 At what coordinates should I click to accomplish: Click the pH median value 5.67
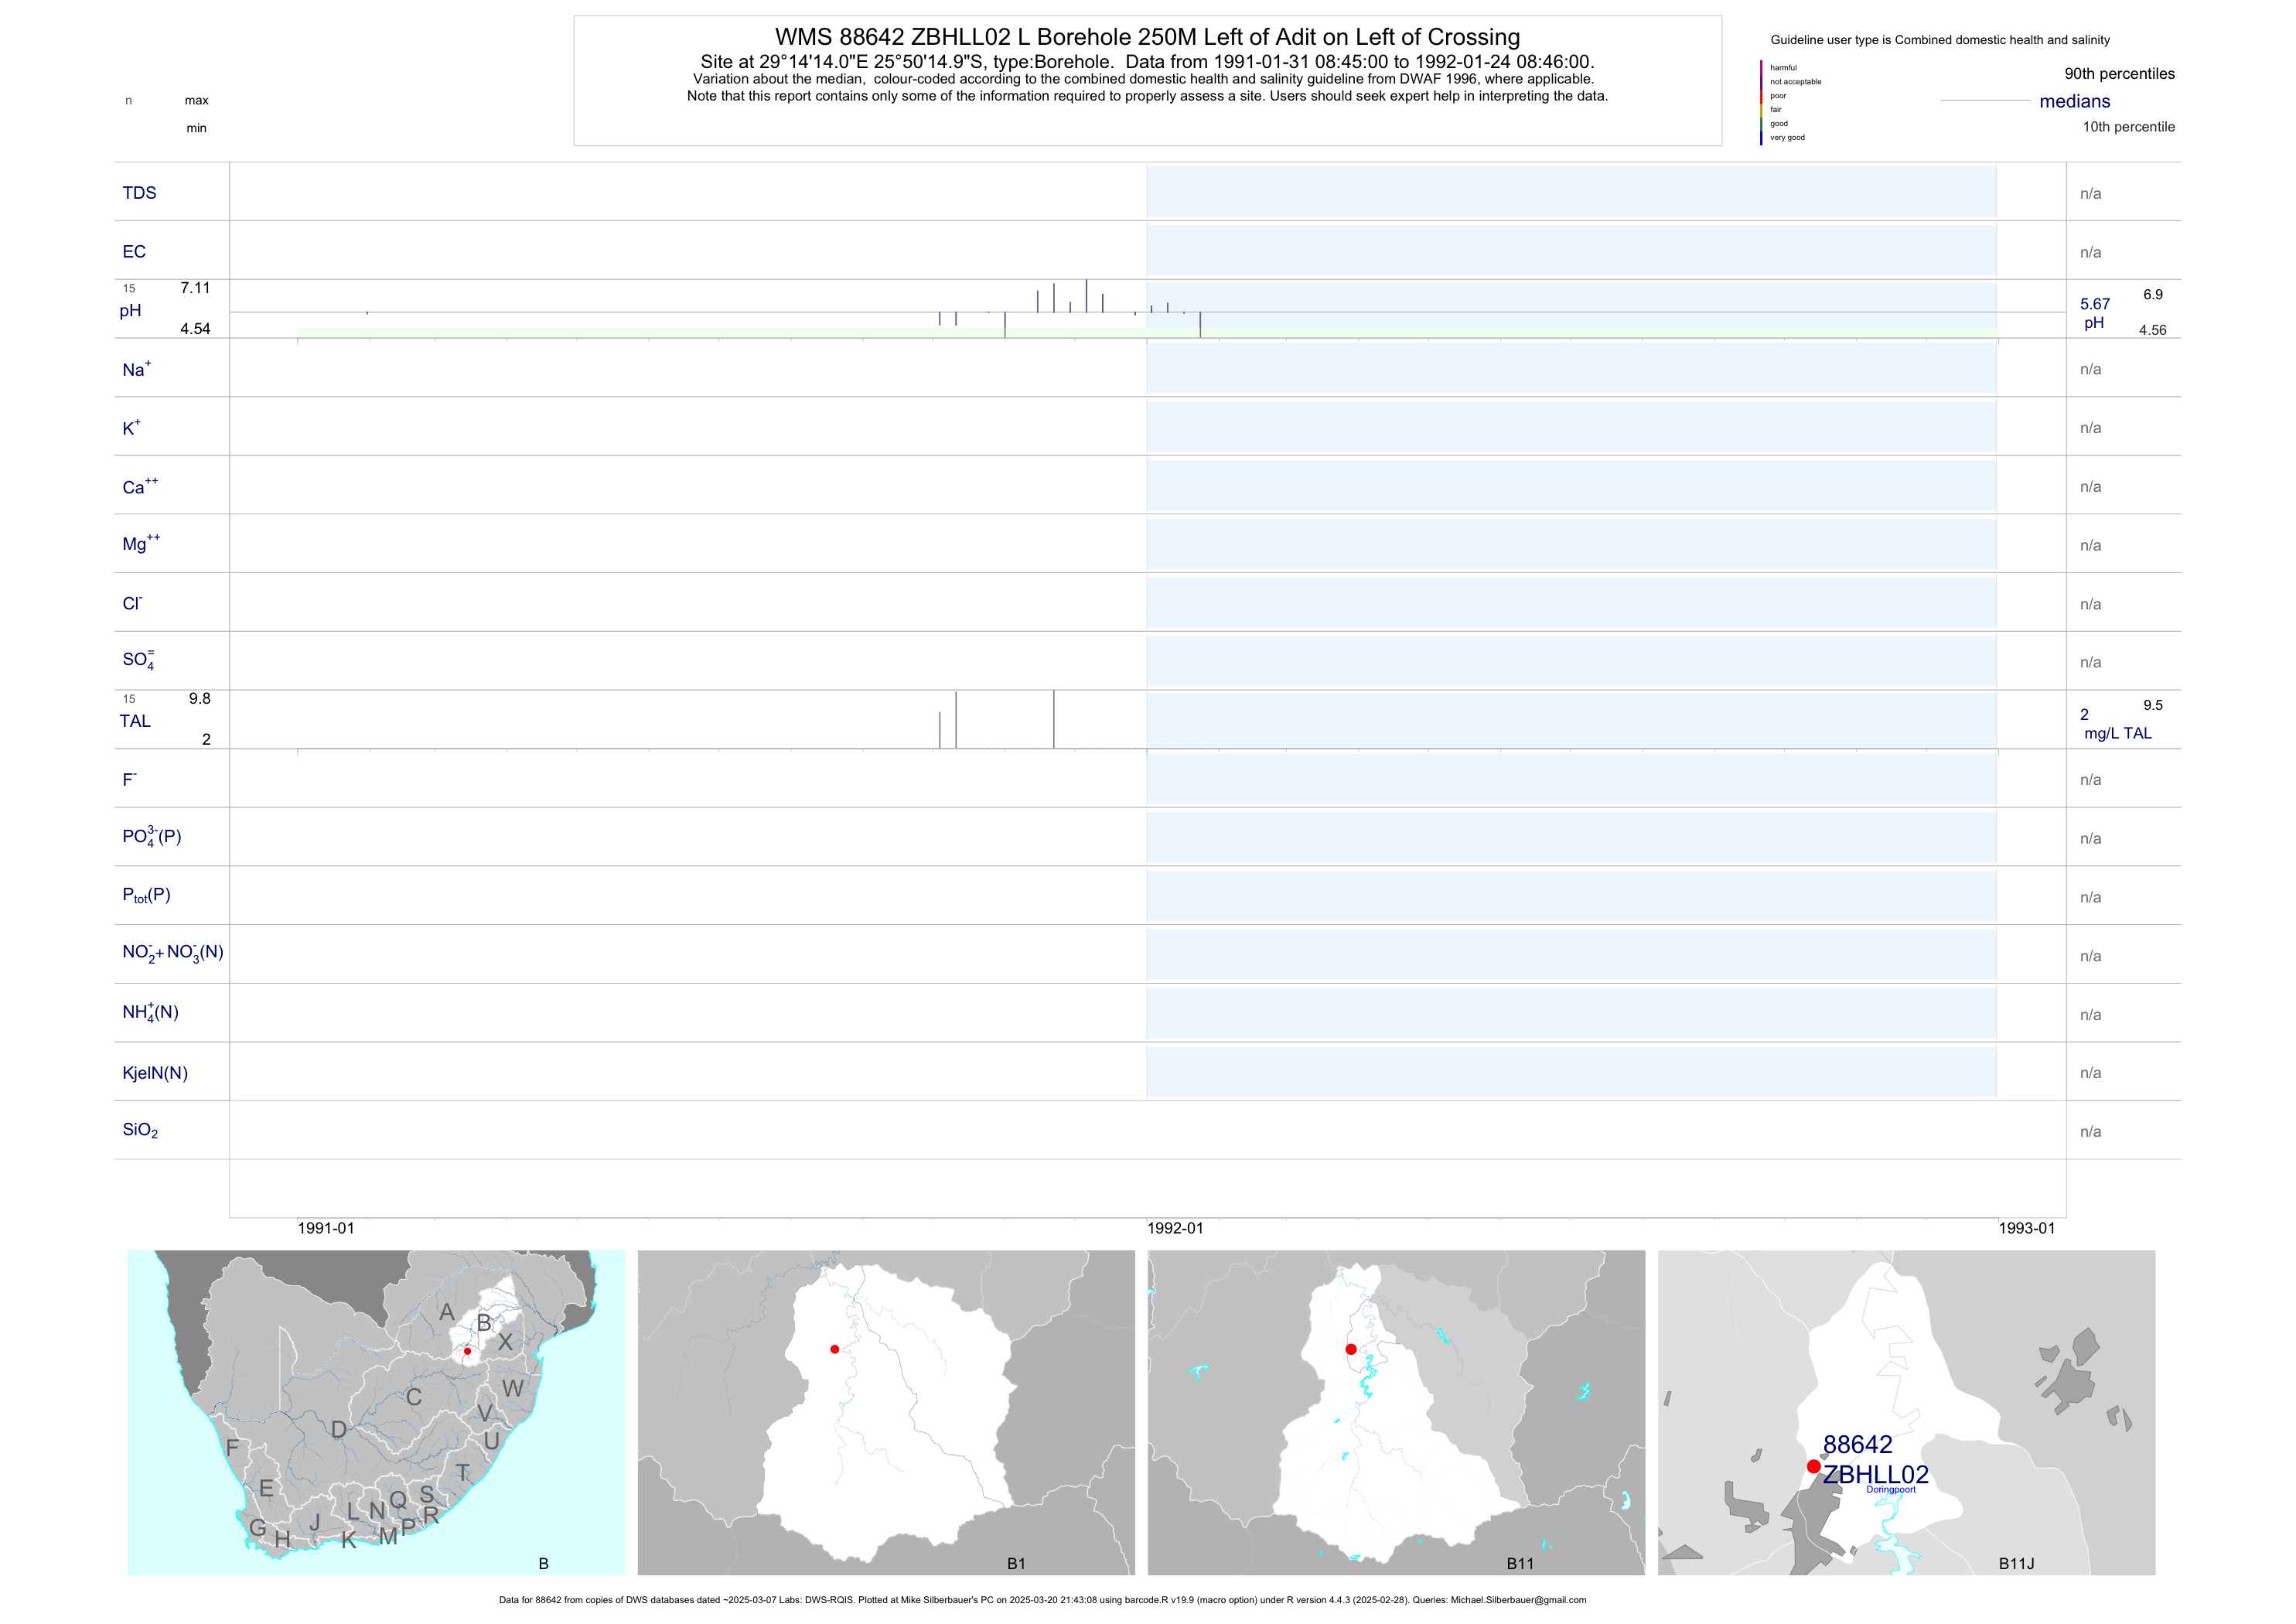2094,304
